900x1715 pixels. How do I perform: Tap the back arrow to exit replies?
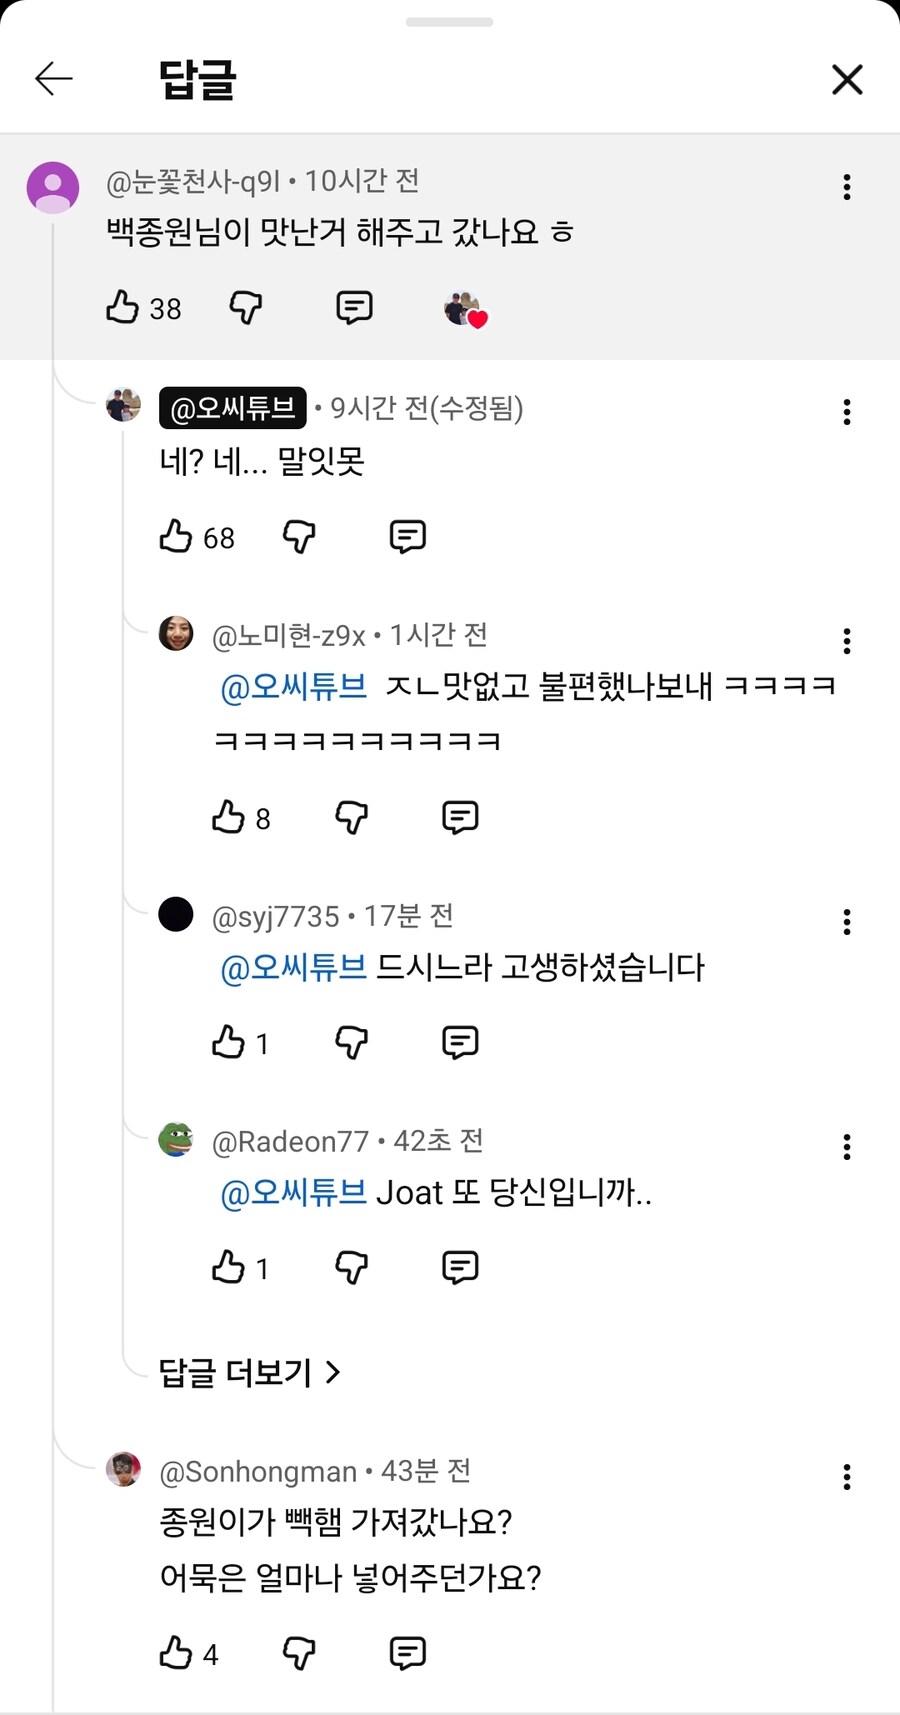point(54,79)
